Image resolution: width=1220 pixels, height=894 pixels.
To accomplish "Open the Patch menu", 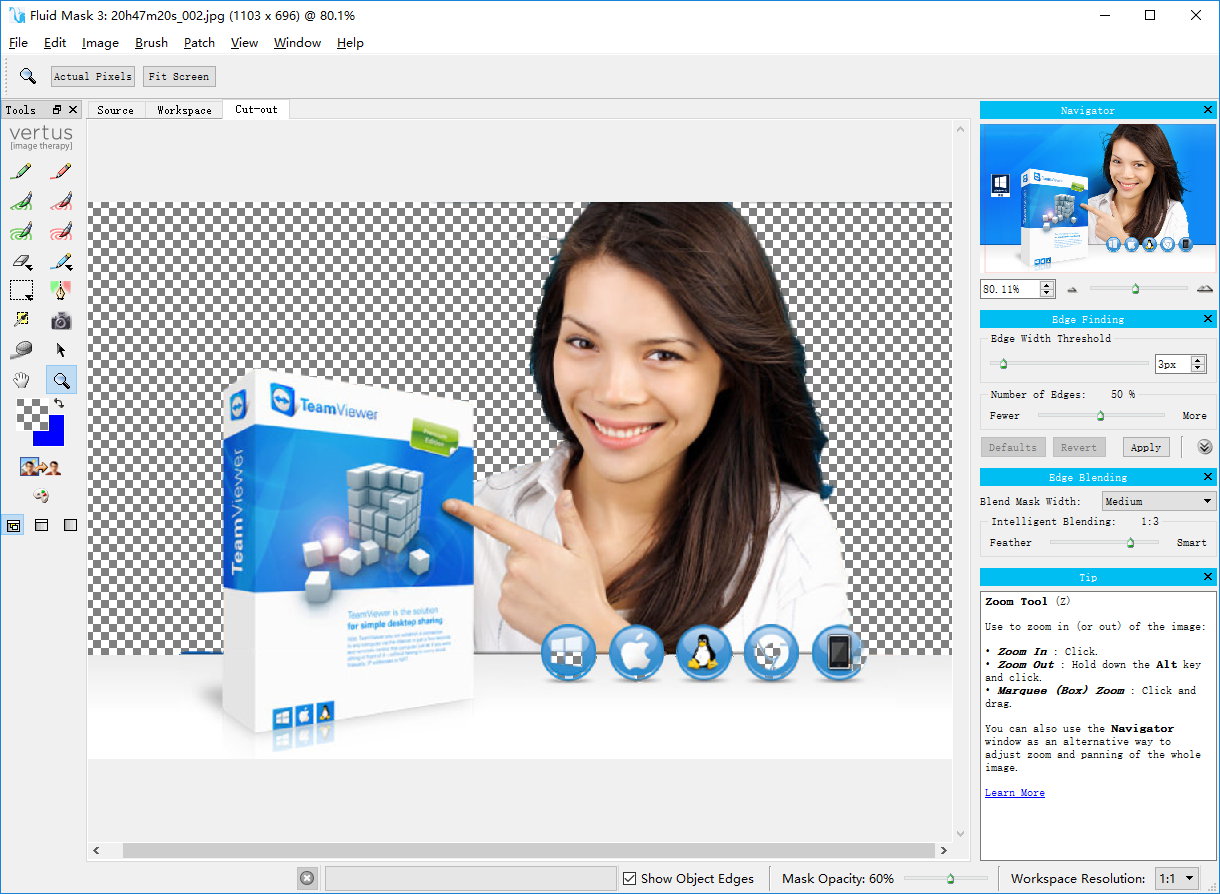I will pyautogui.click(x=199, y=43).
